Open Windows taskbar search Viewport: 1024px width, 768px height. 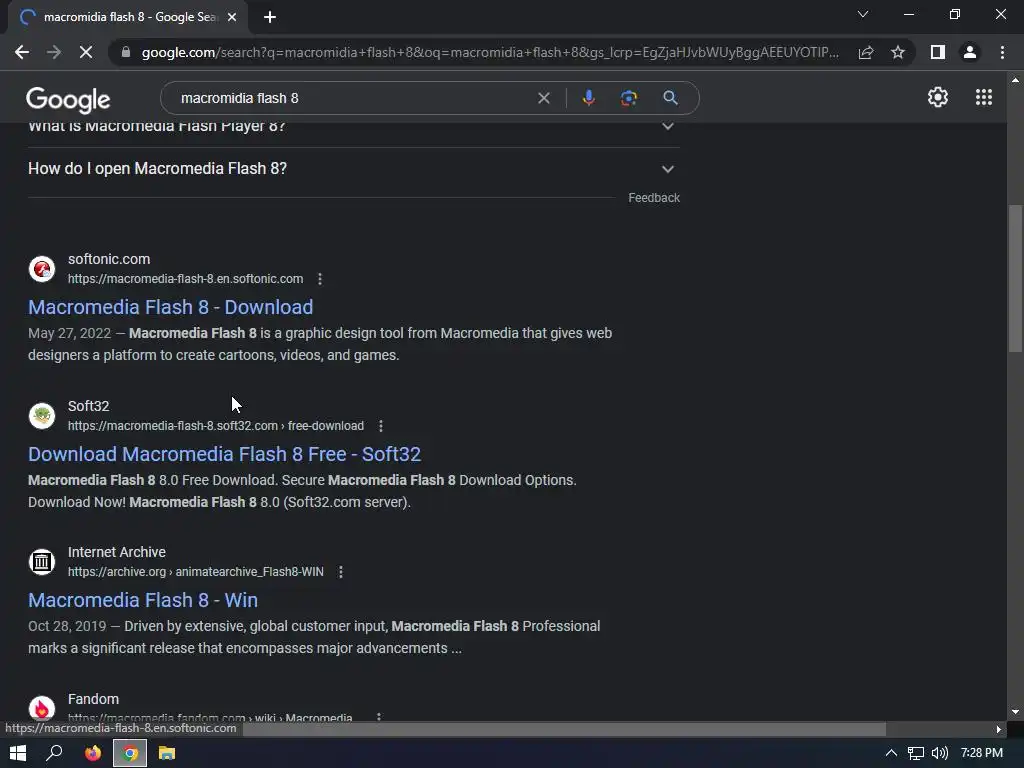tap(54, 753)
